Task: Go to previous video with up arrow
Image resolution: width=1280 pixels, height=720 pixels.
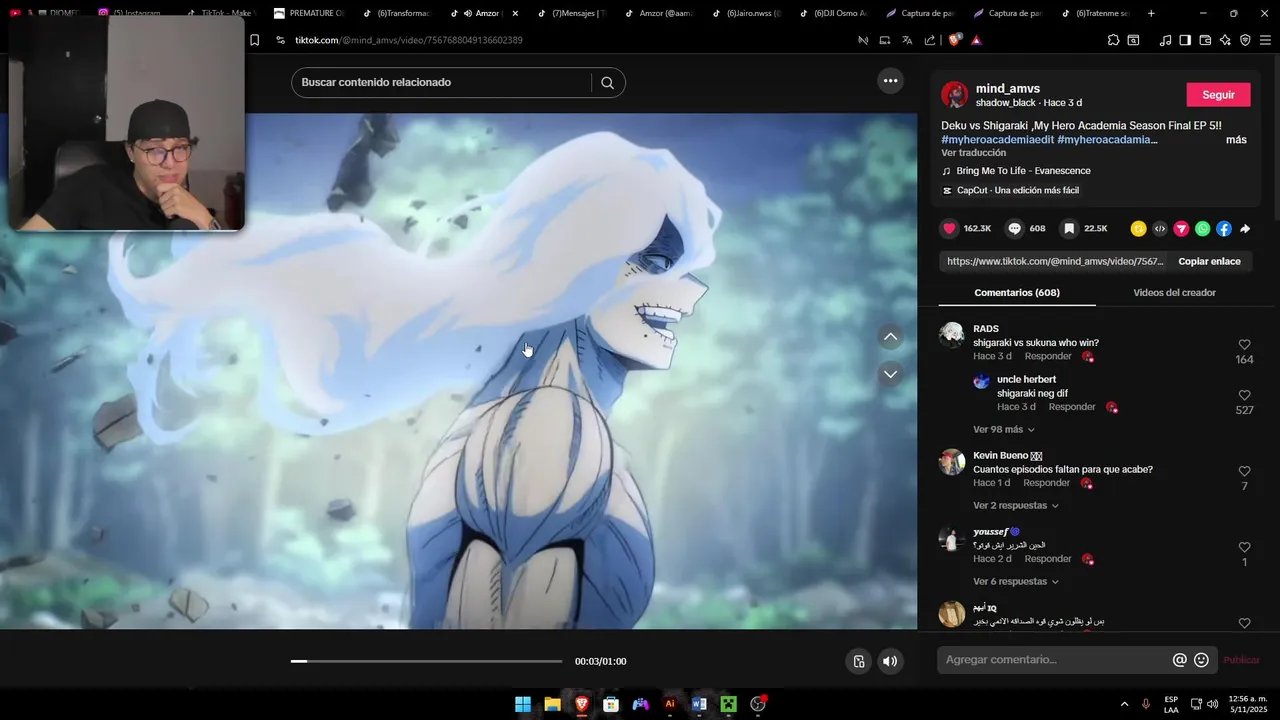Action: pos(890,337)
